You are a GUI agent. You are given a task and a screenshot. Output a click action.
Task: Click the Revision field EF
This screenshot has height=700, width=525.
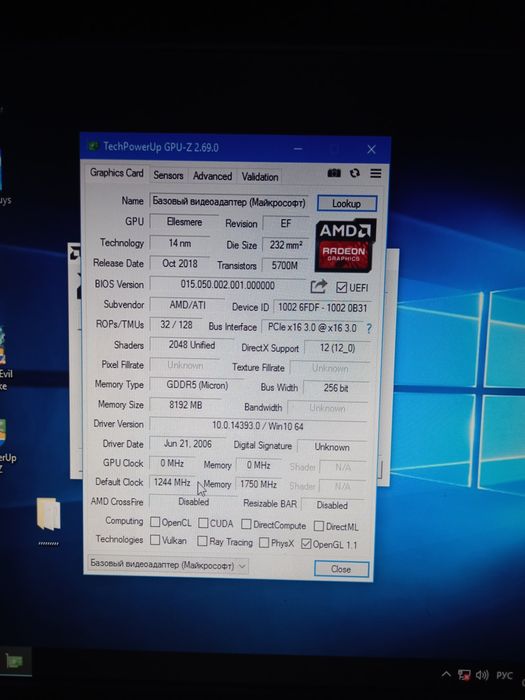(286, 224)
